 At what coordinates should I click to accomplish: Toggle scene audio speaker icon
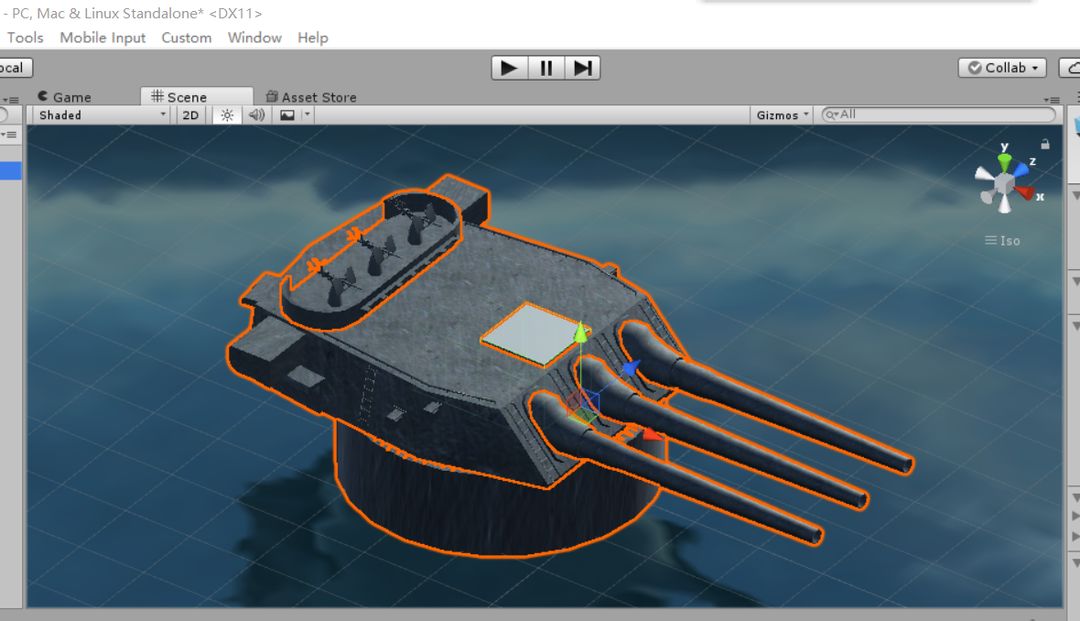coord(256,115)
